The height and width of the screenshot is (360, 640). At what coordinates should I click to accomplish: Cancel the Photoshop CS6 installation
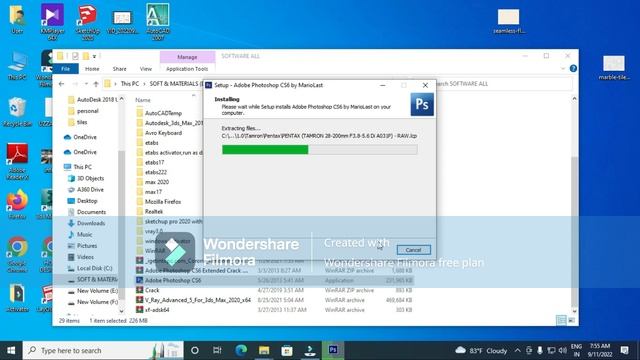[413, 249]
